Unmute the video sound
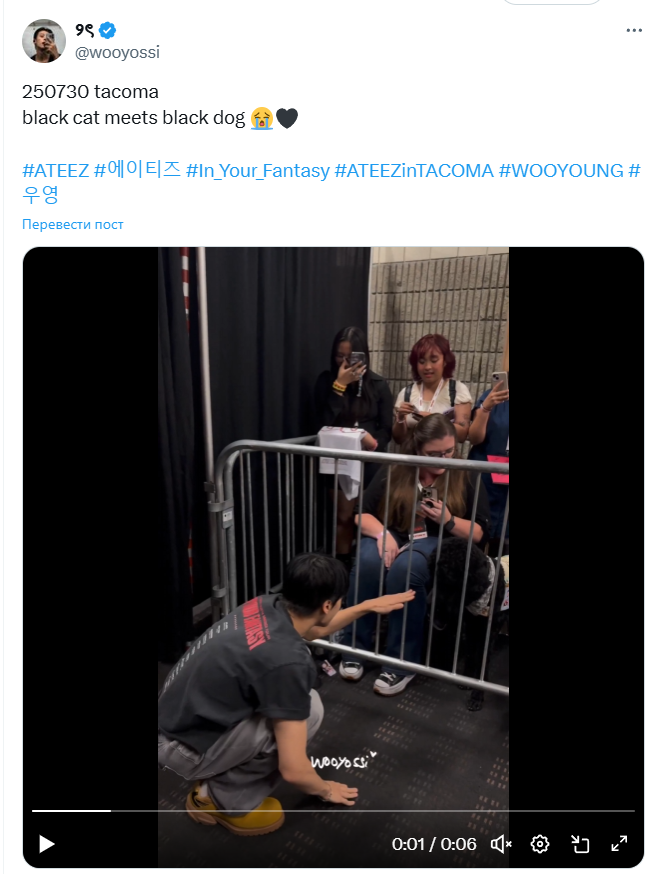This screenshot has width=661, height=874. (501, 844)
